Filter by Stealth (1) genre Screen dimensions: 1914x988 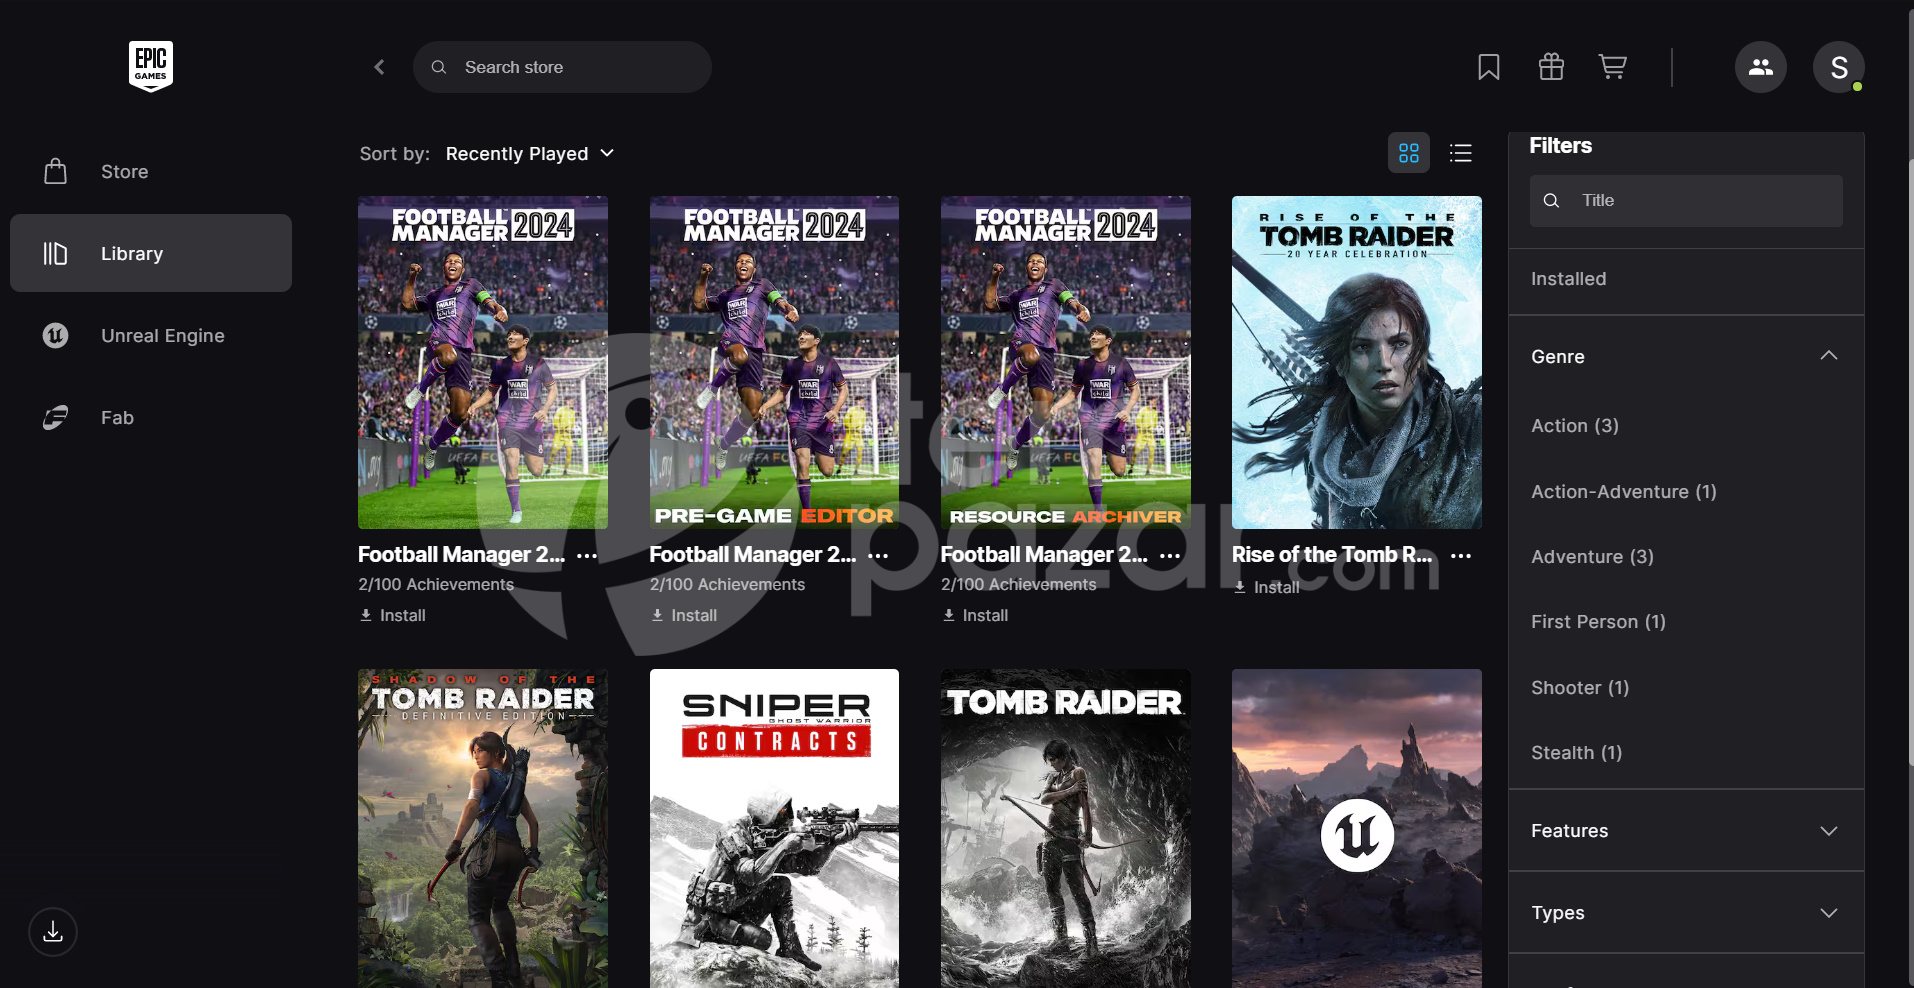(x=1576, y=753)
